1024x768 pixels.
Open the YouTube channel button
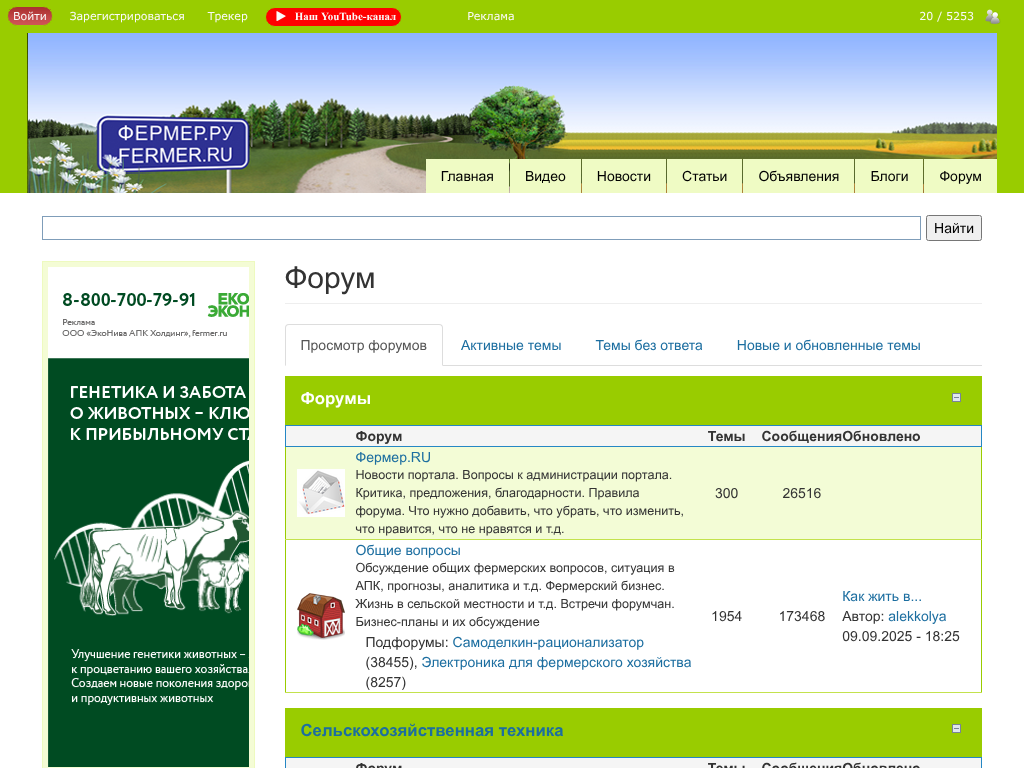(333, 16)
